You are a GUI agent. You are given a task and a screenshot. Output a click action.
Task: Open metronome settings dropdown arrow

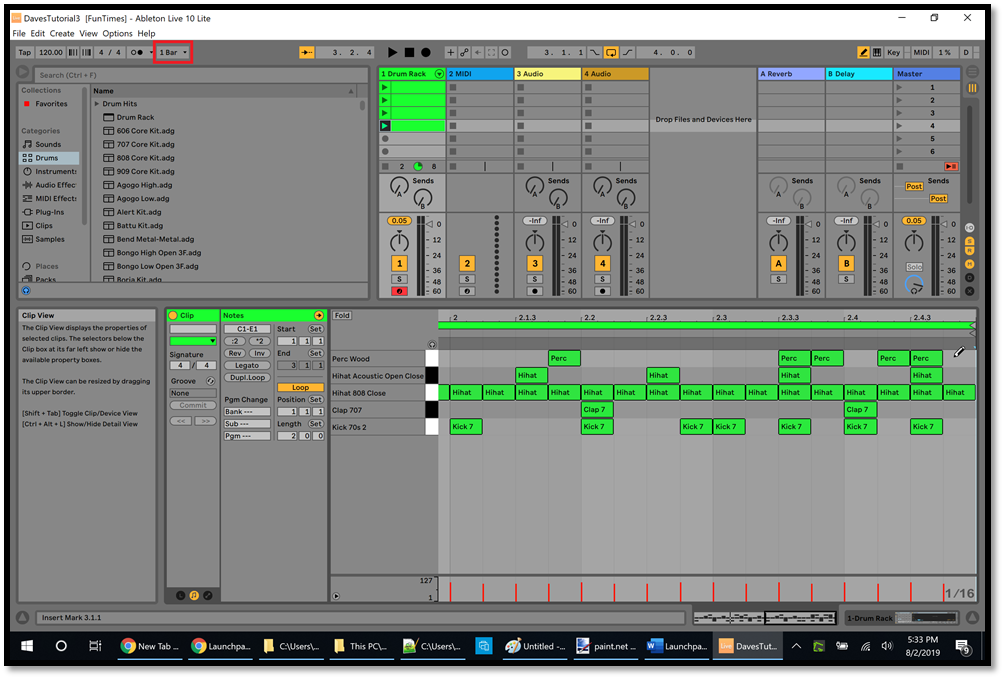click(x=151, y=53)
